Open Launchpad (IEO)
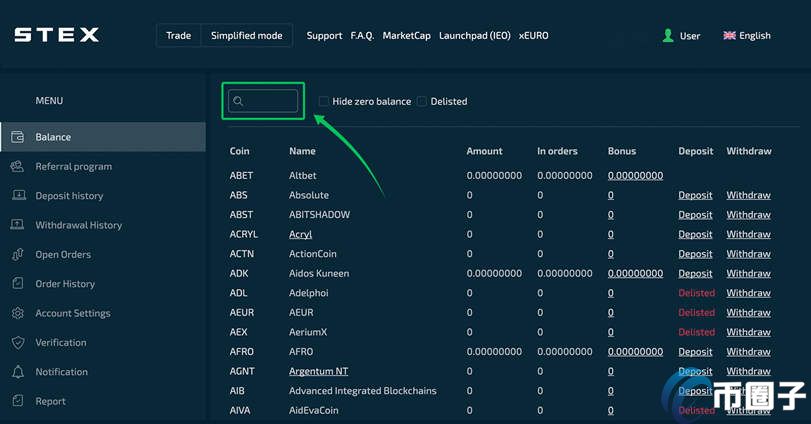811x424 pixels. pos(475,36)
